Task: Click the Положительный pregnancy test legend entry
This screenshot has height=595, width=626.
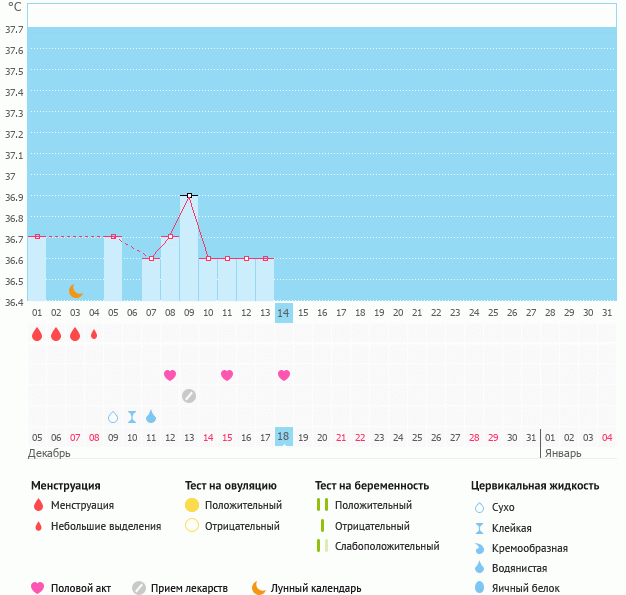Action: click(x=373, y=505)
